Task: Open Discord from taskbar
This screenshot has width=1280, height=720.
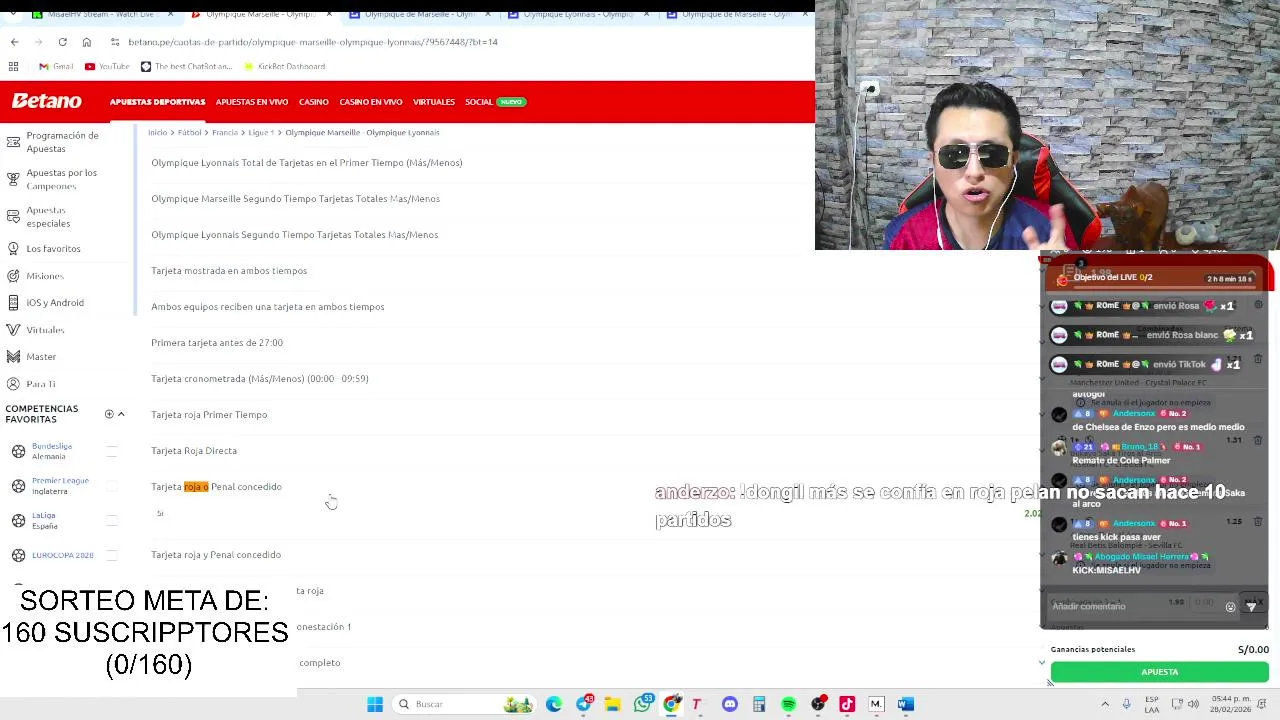Action: tap(730, 704)
